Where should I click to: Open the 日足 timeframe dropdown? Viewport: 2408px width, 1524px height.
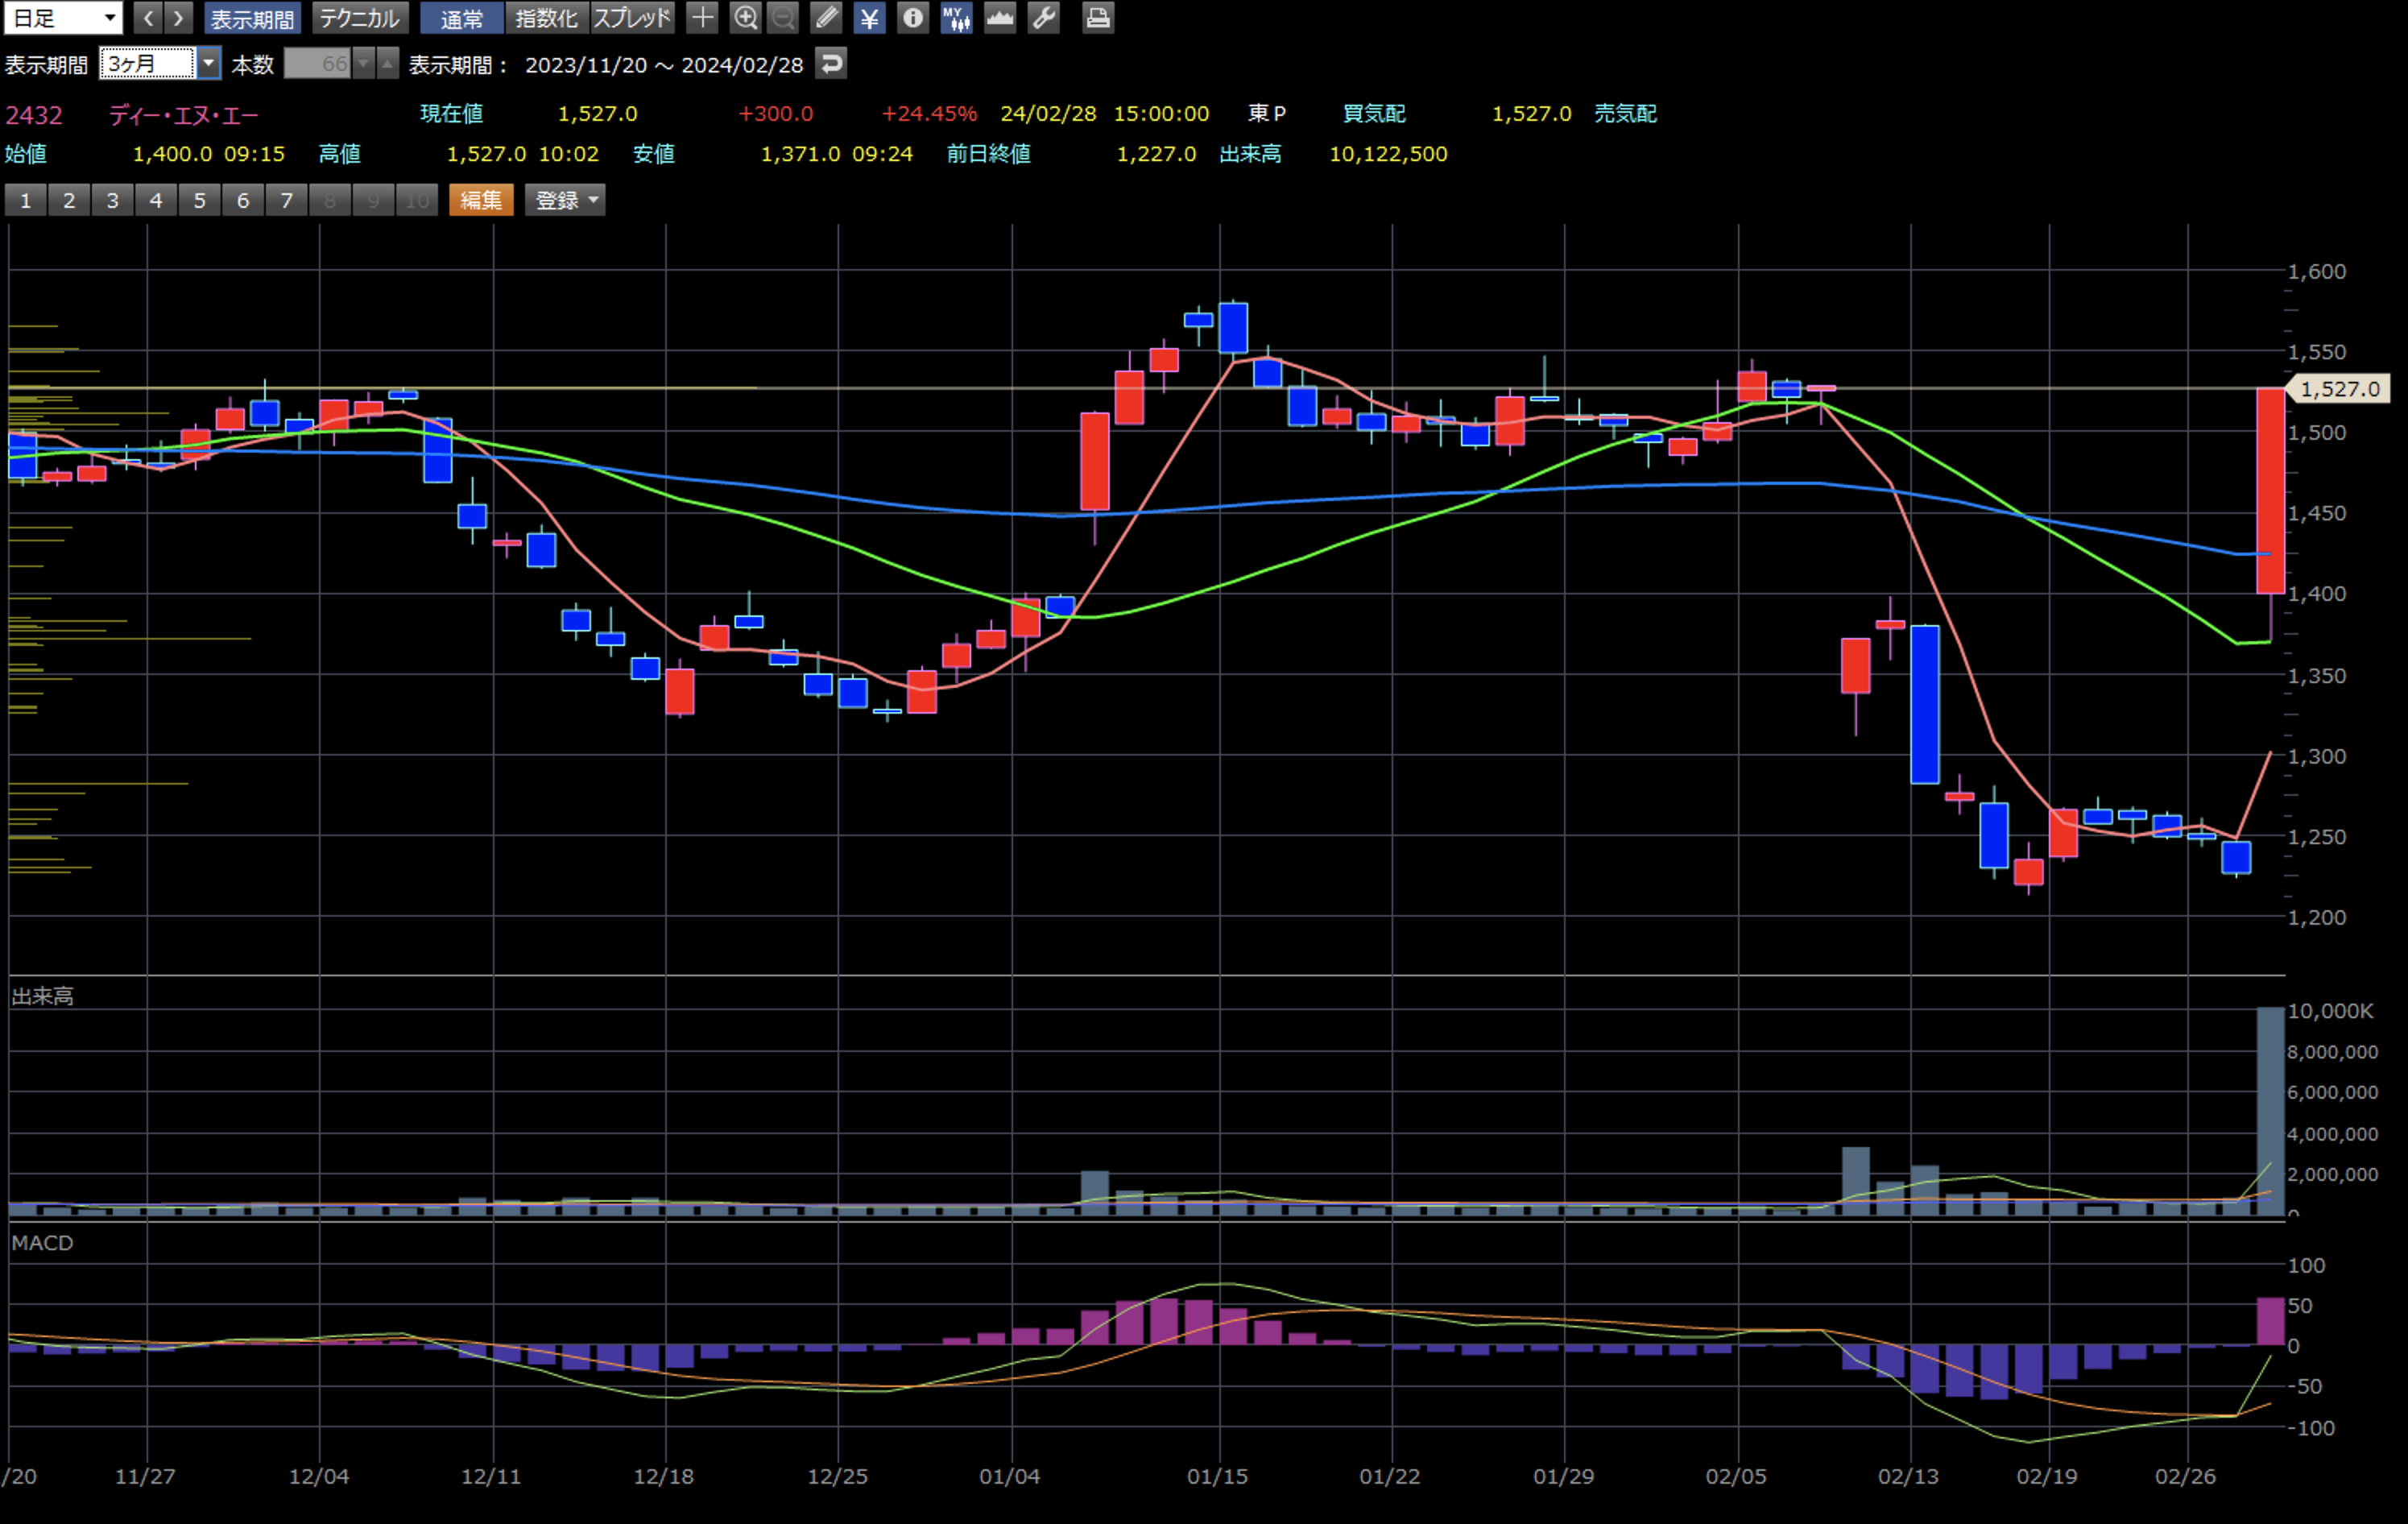63,17
